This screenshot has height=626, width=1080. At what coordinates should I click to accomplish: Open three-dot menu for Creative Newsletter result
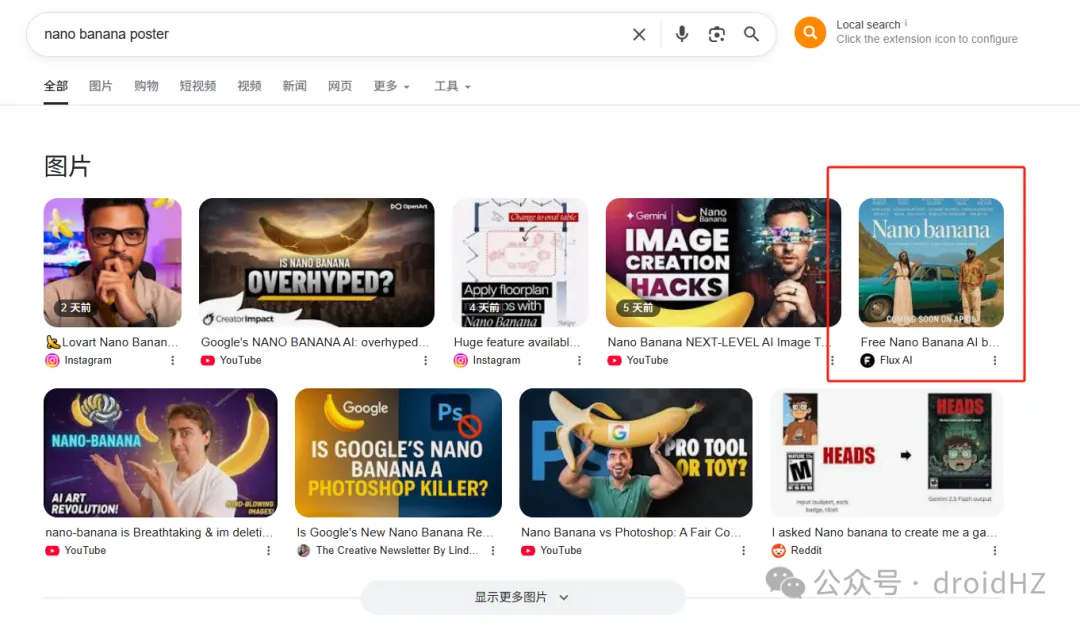[x=492, y=550]
